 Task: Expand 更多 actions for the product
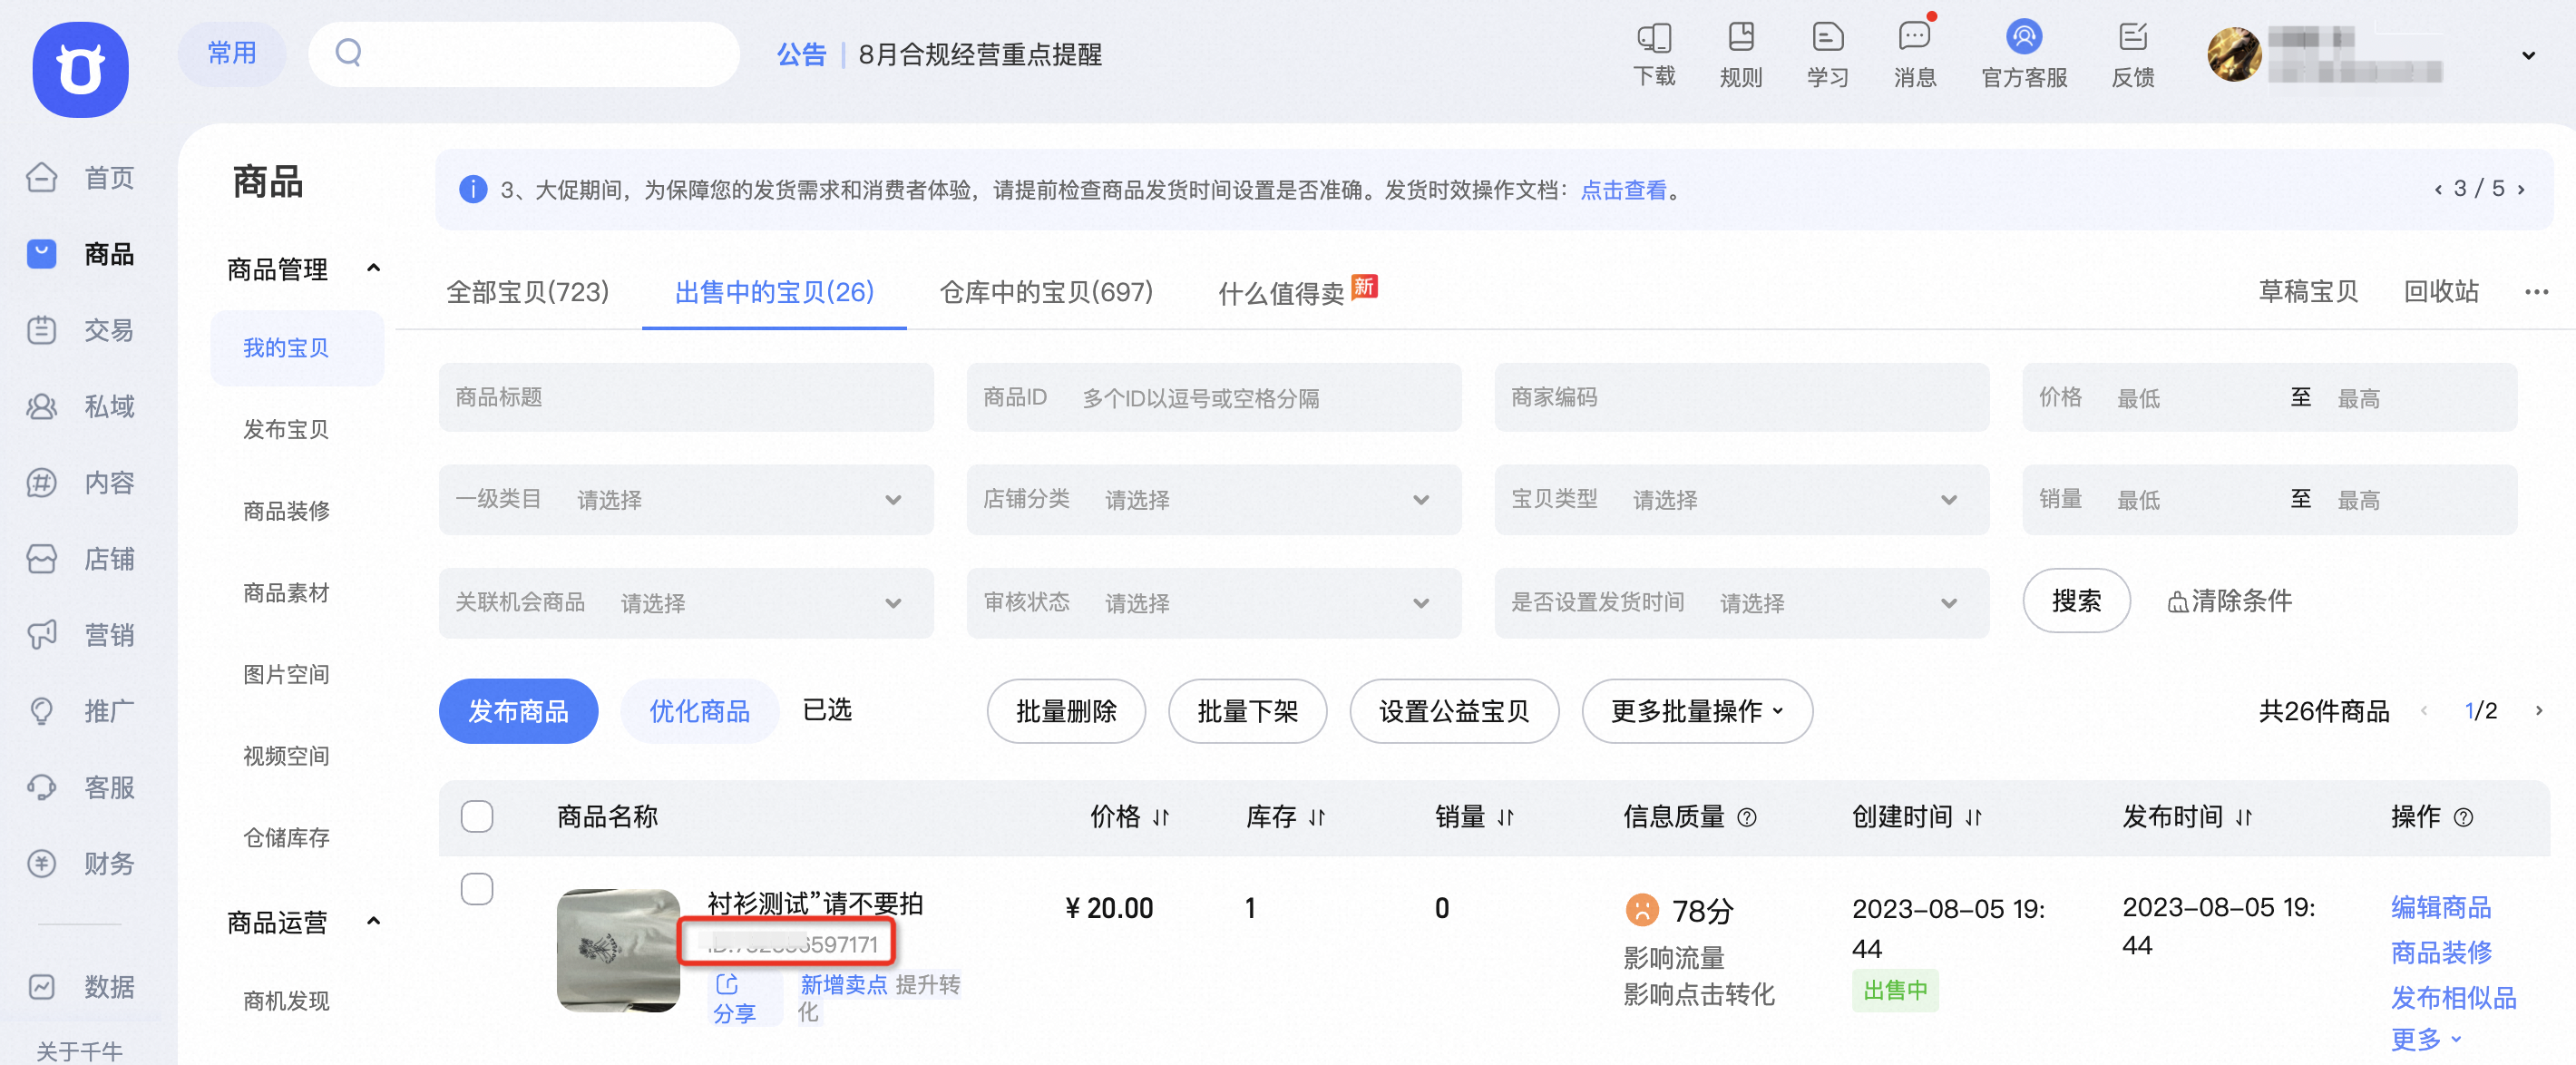coord(2426,1039)
